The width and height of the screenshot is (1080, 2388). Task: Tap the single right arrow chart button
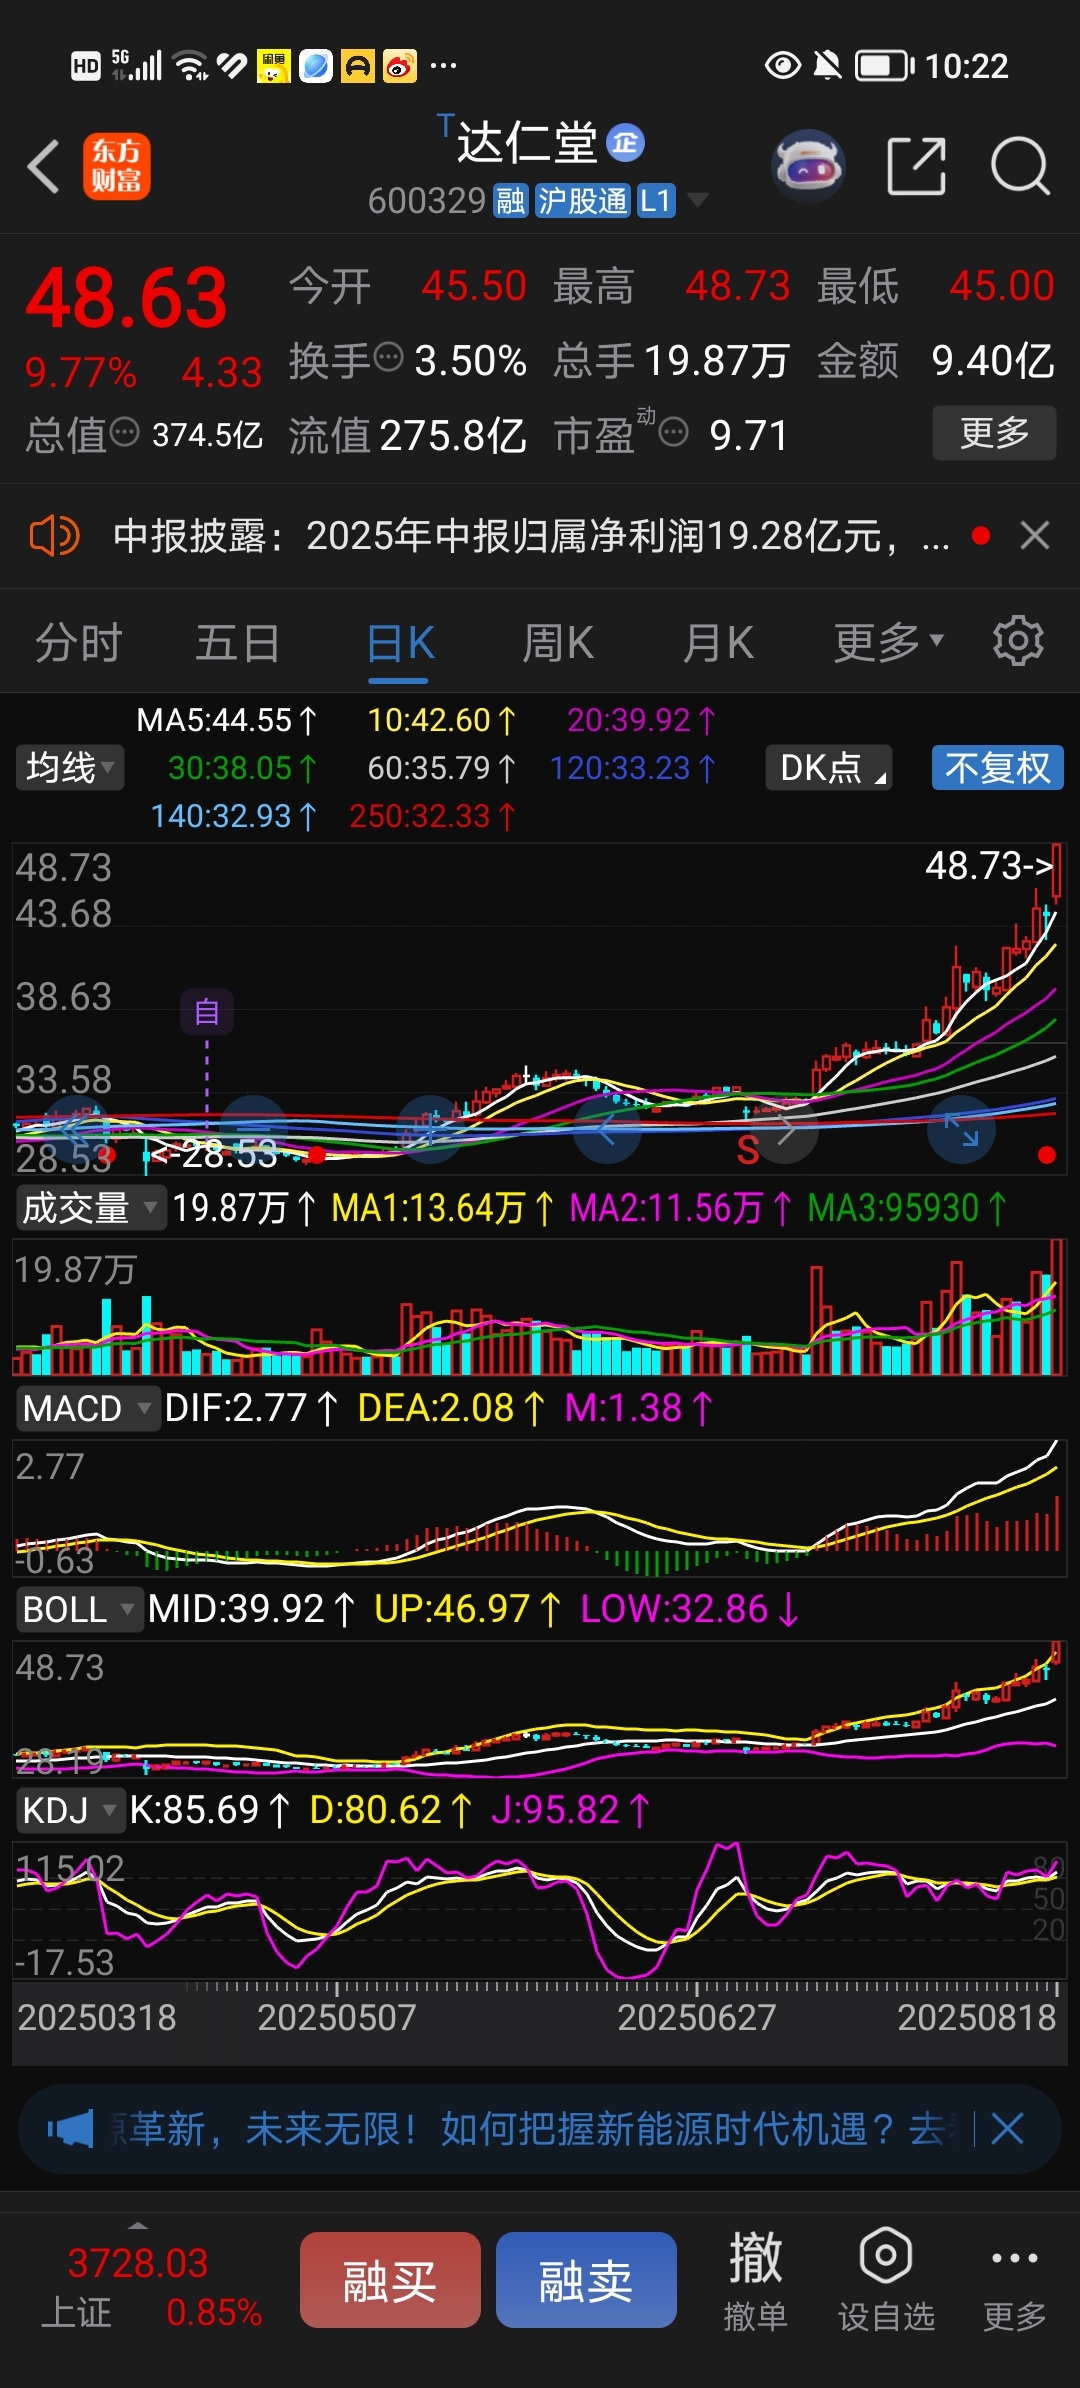[785, 1130]
